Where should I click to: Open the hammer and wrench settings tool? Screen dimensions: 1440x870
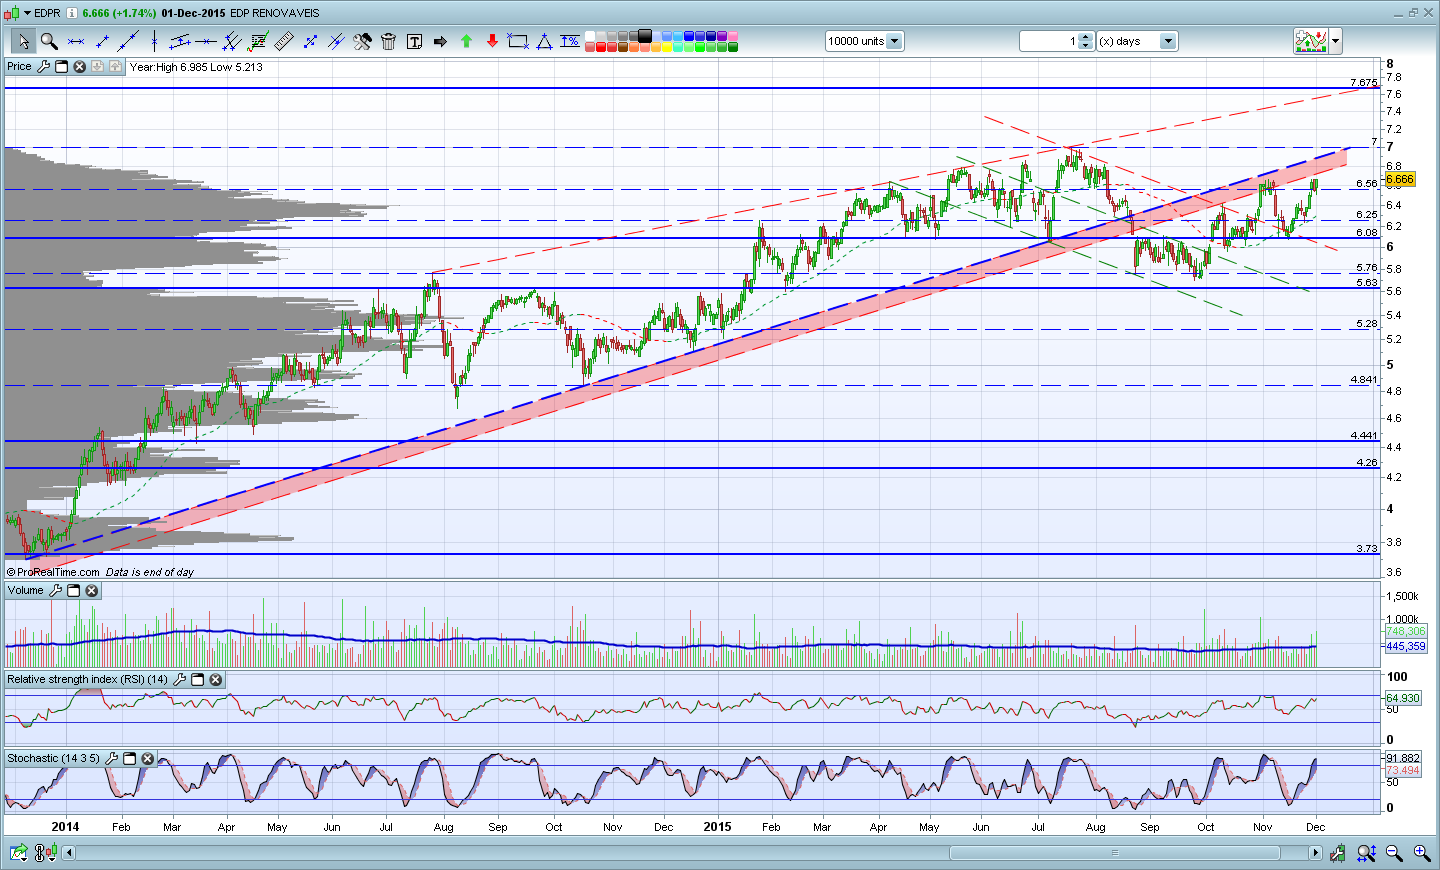[362, 41]
